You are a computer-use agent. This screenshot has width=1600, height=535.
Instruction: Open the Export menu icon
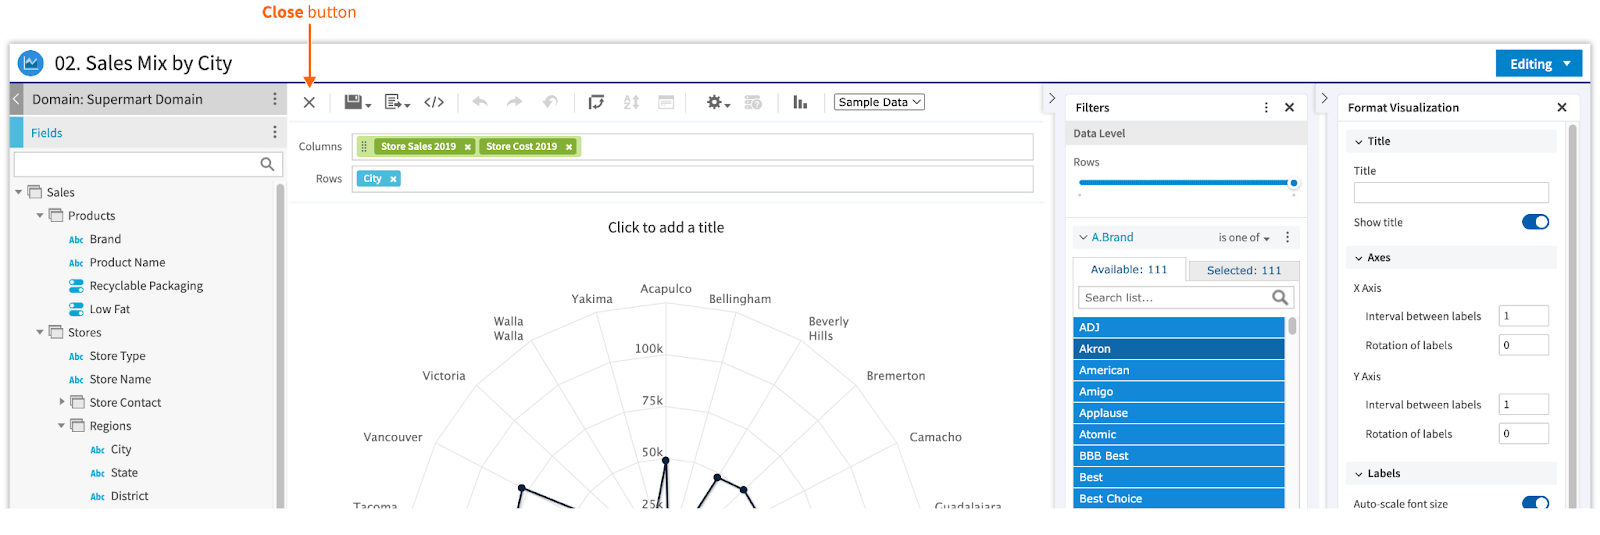[397, 102]
